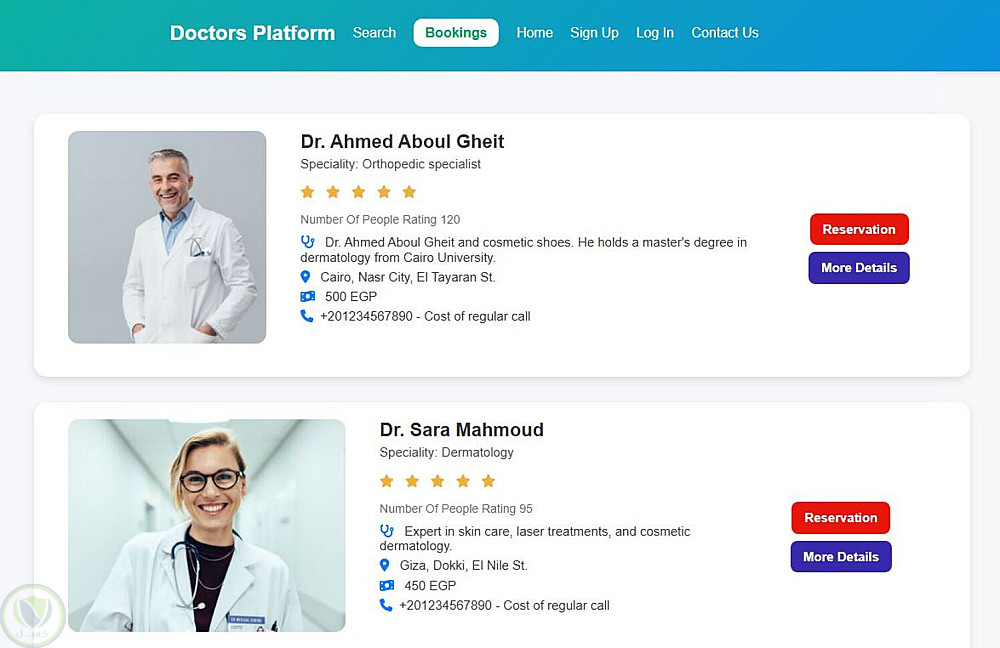Click the money icon next to 500 EGP
Screen dimensions: 1000x648
[x=307, y=297]
